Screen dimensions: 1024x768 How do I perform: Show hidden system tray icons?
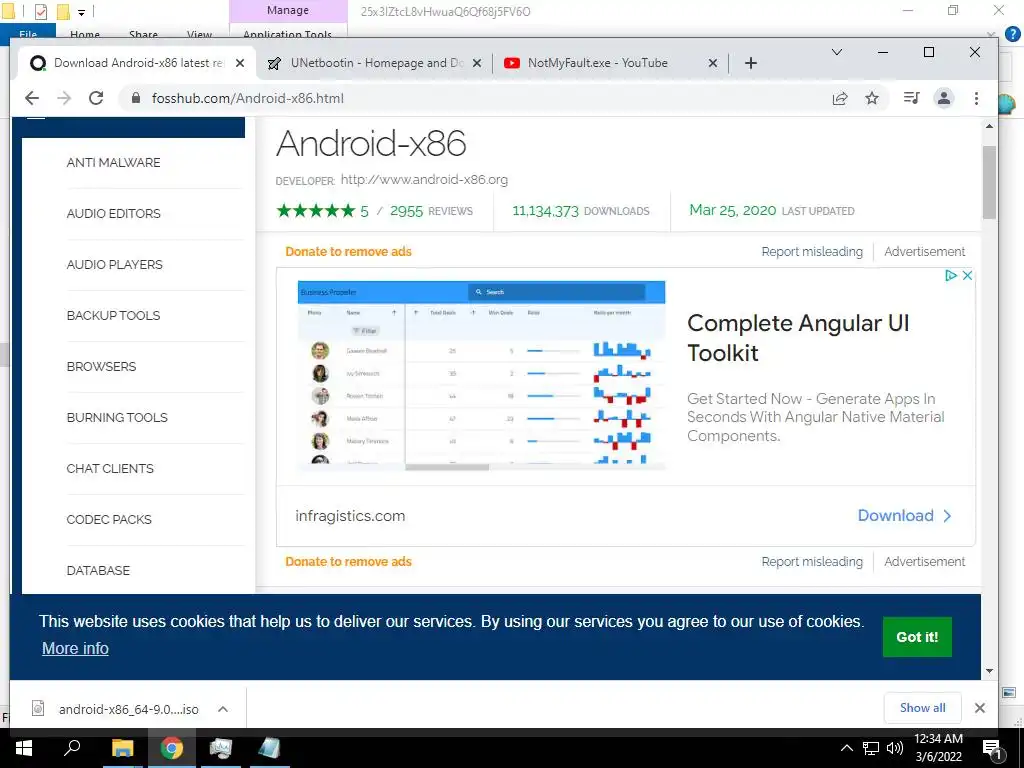coord(846,748)
